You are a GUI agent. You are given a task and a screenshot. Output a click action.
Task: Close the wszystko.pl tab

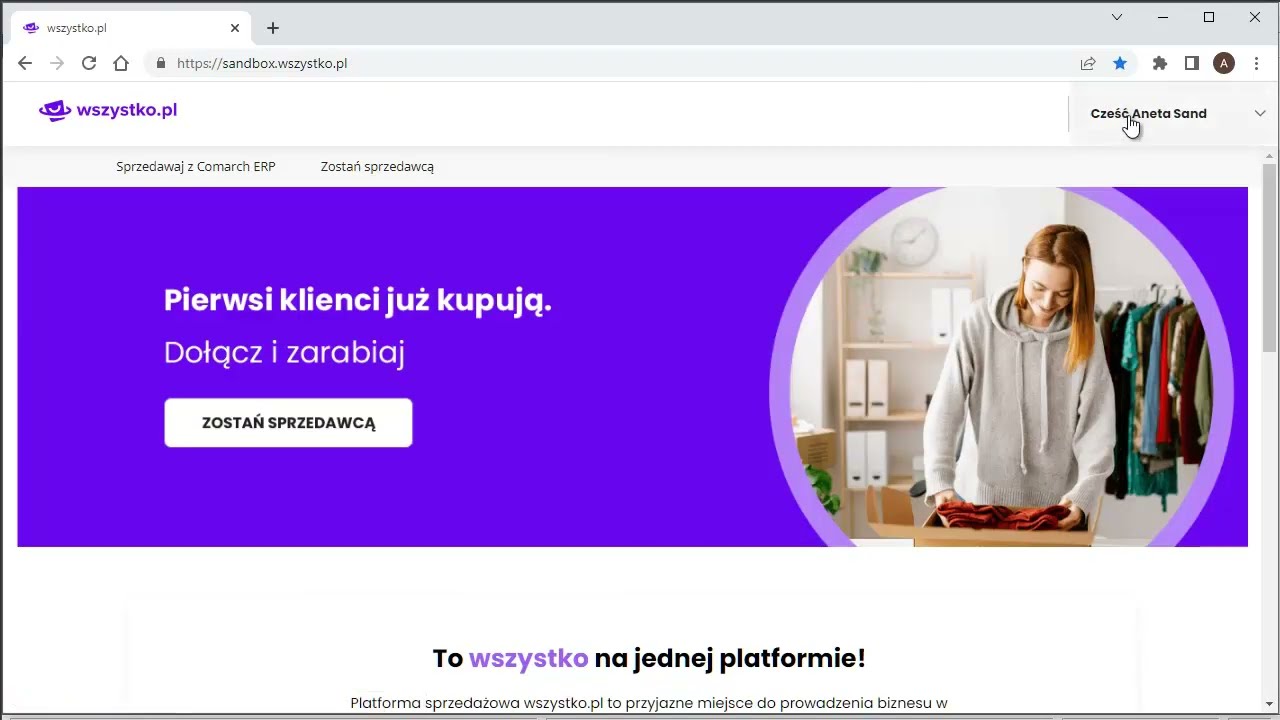click(x=235, y=28)
